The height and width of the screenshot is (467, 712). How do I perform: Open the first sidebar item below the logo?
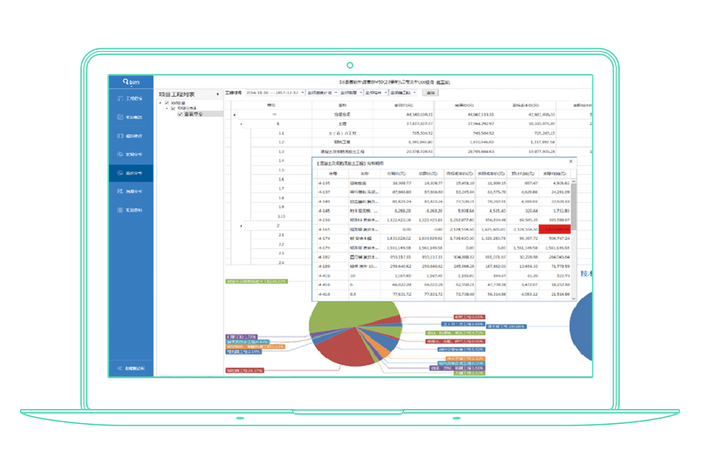131,98
